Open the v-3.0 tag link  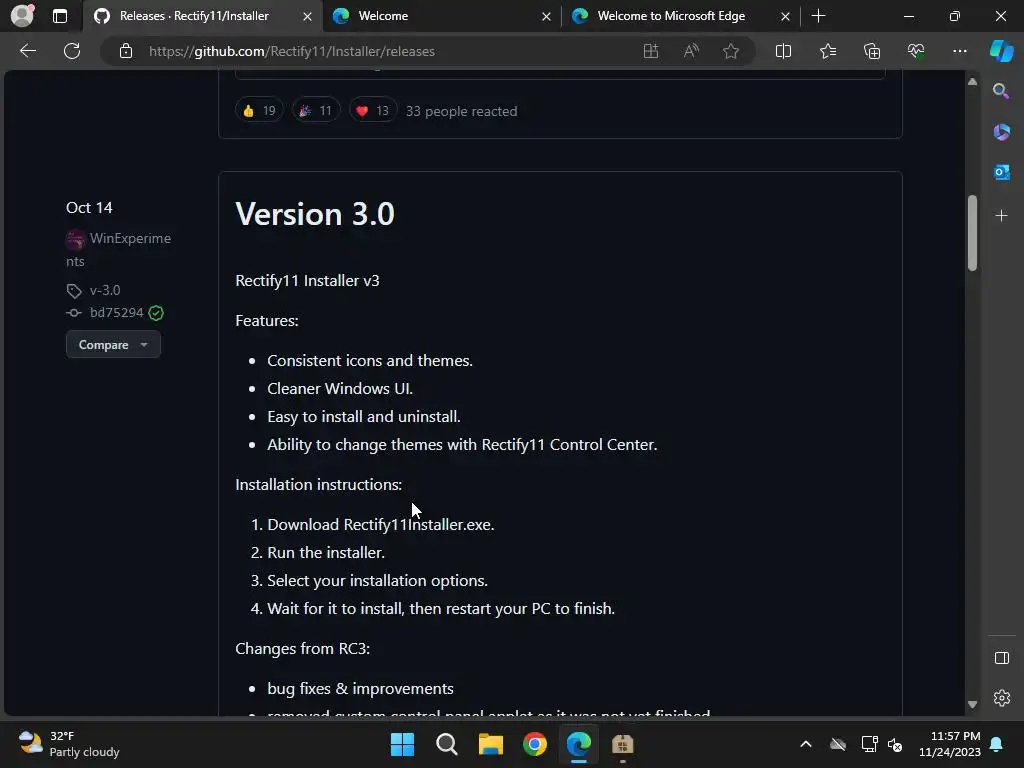(x=104, y=290)
